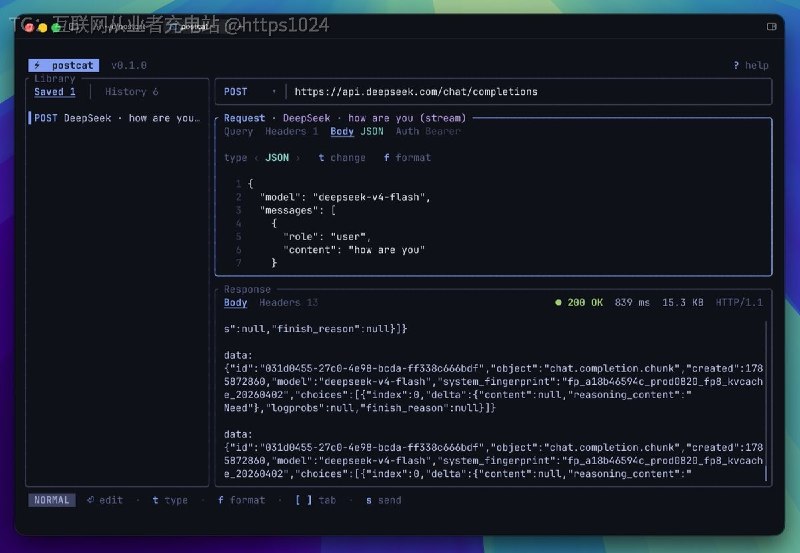
Task: Open the help question mark
Action: (736, 65)
